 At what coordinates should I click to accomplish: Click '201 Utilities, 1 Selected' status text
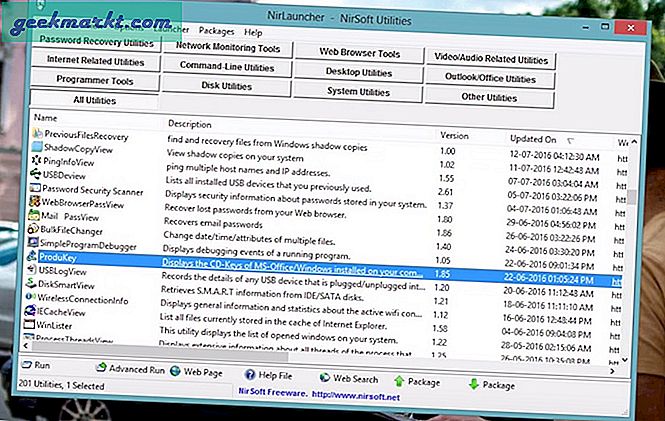pos(61,385)
